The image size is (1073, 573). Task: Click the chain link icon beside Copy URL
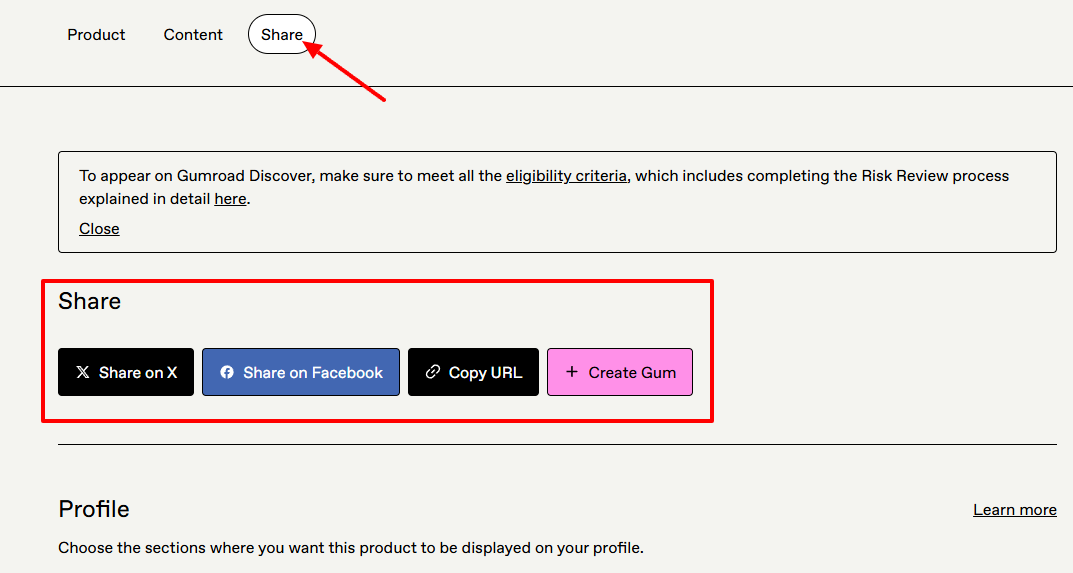[432, 372]
